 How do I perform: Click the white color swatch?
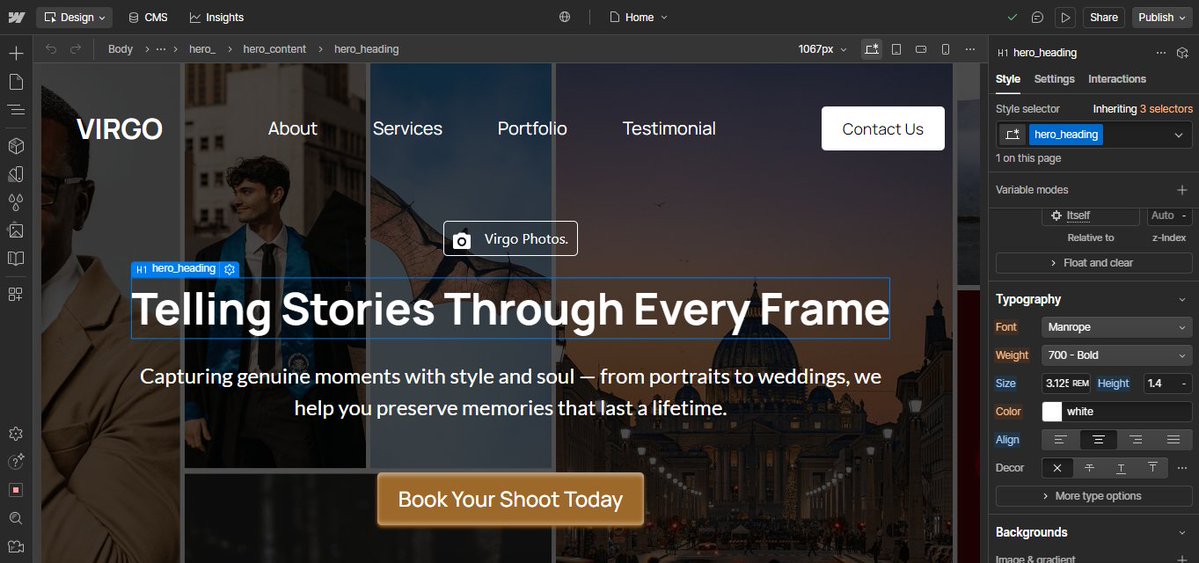1052,412
